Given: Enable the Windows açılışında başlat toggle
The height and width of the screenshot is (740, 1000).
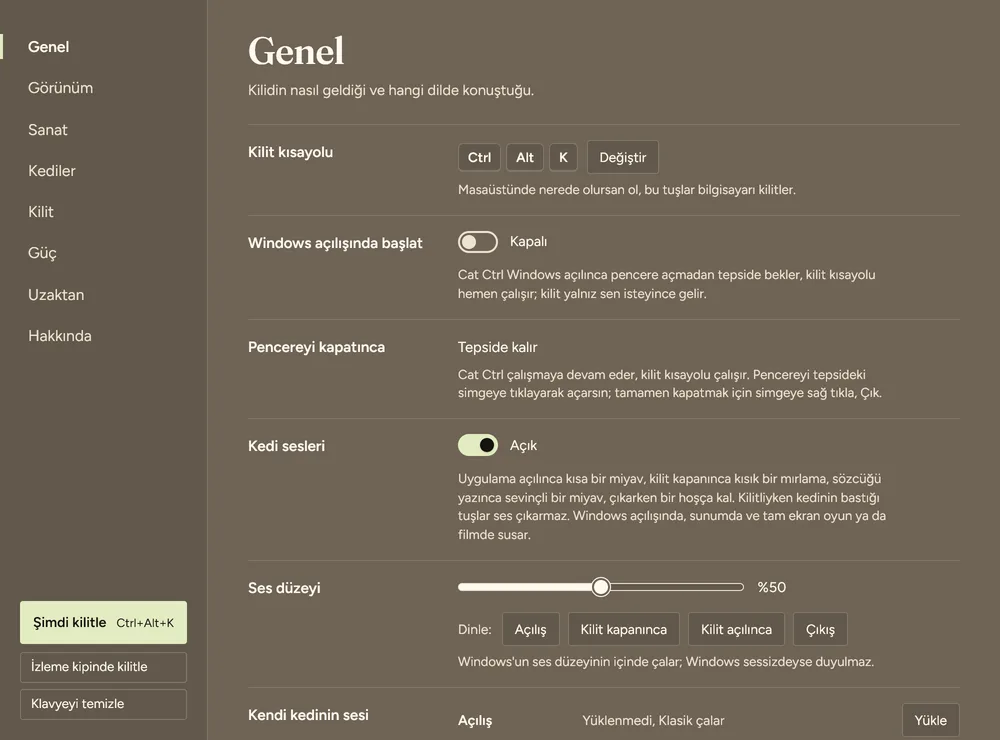Looking at the screenshot, I should 478,242.
